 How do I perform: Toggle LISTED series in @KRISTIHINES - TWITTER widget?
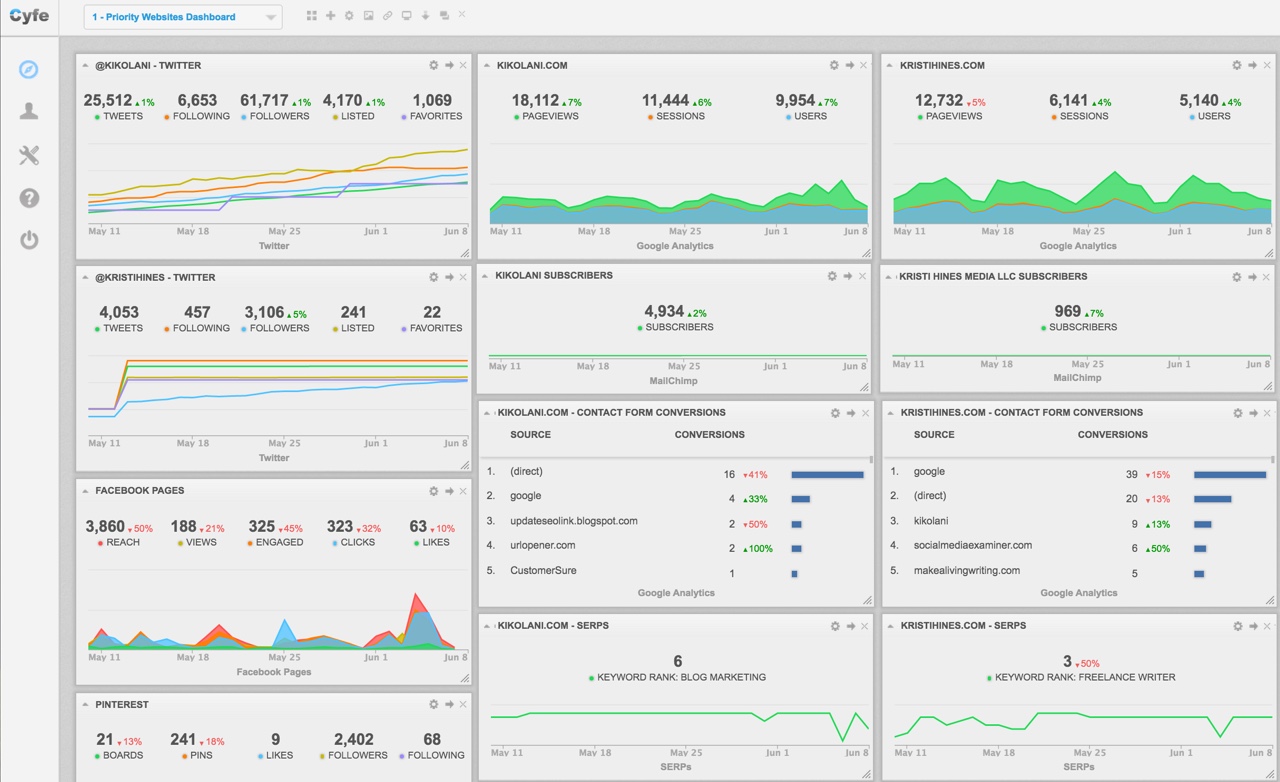[353, 328]
